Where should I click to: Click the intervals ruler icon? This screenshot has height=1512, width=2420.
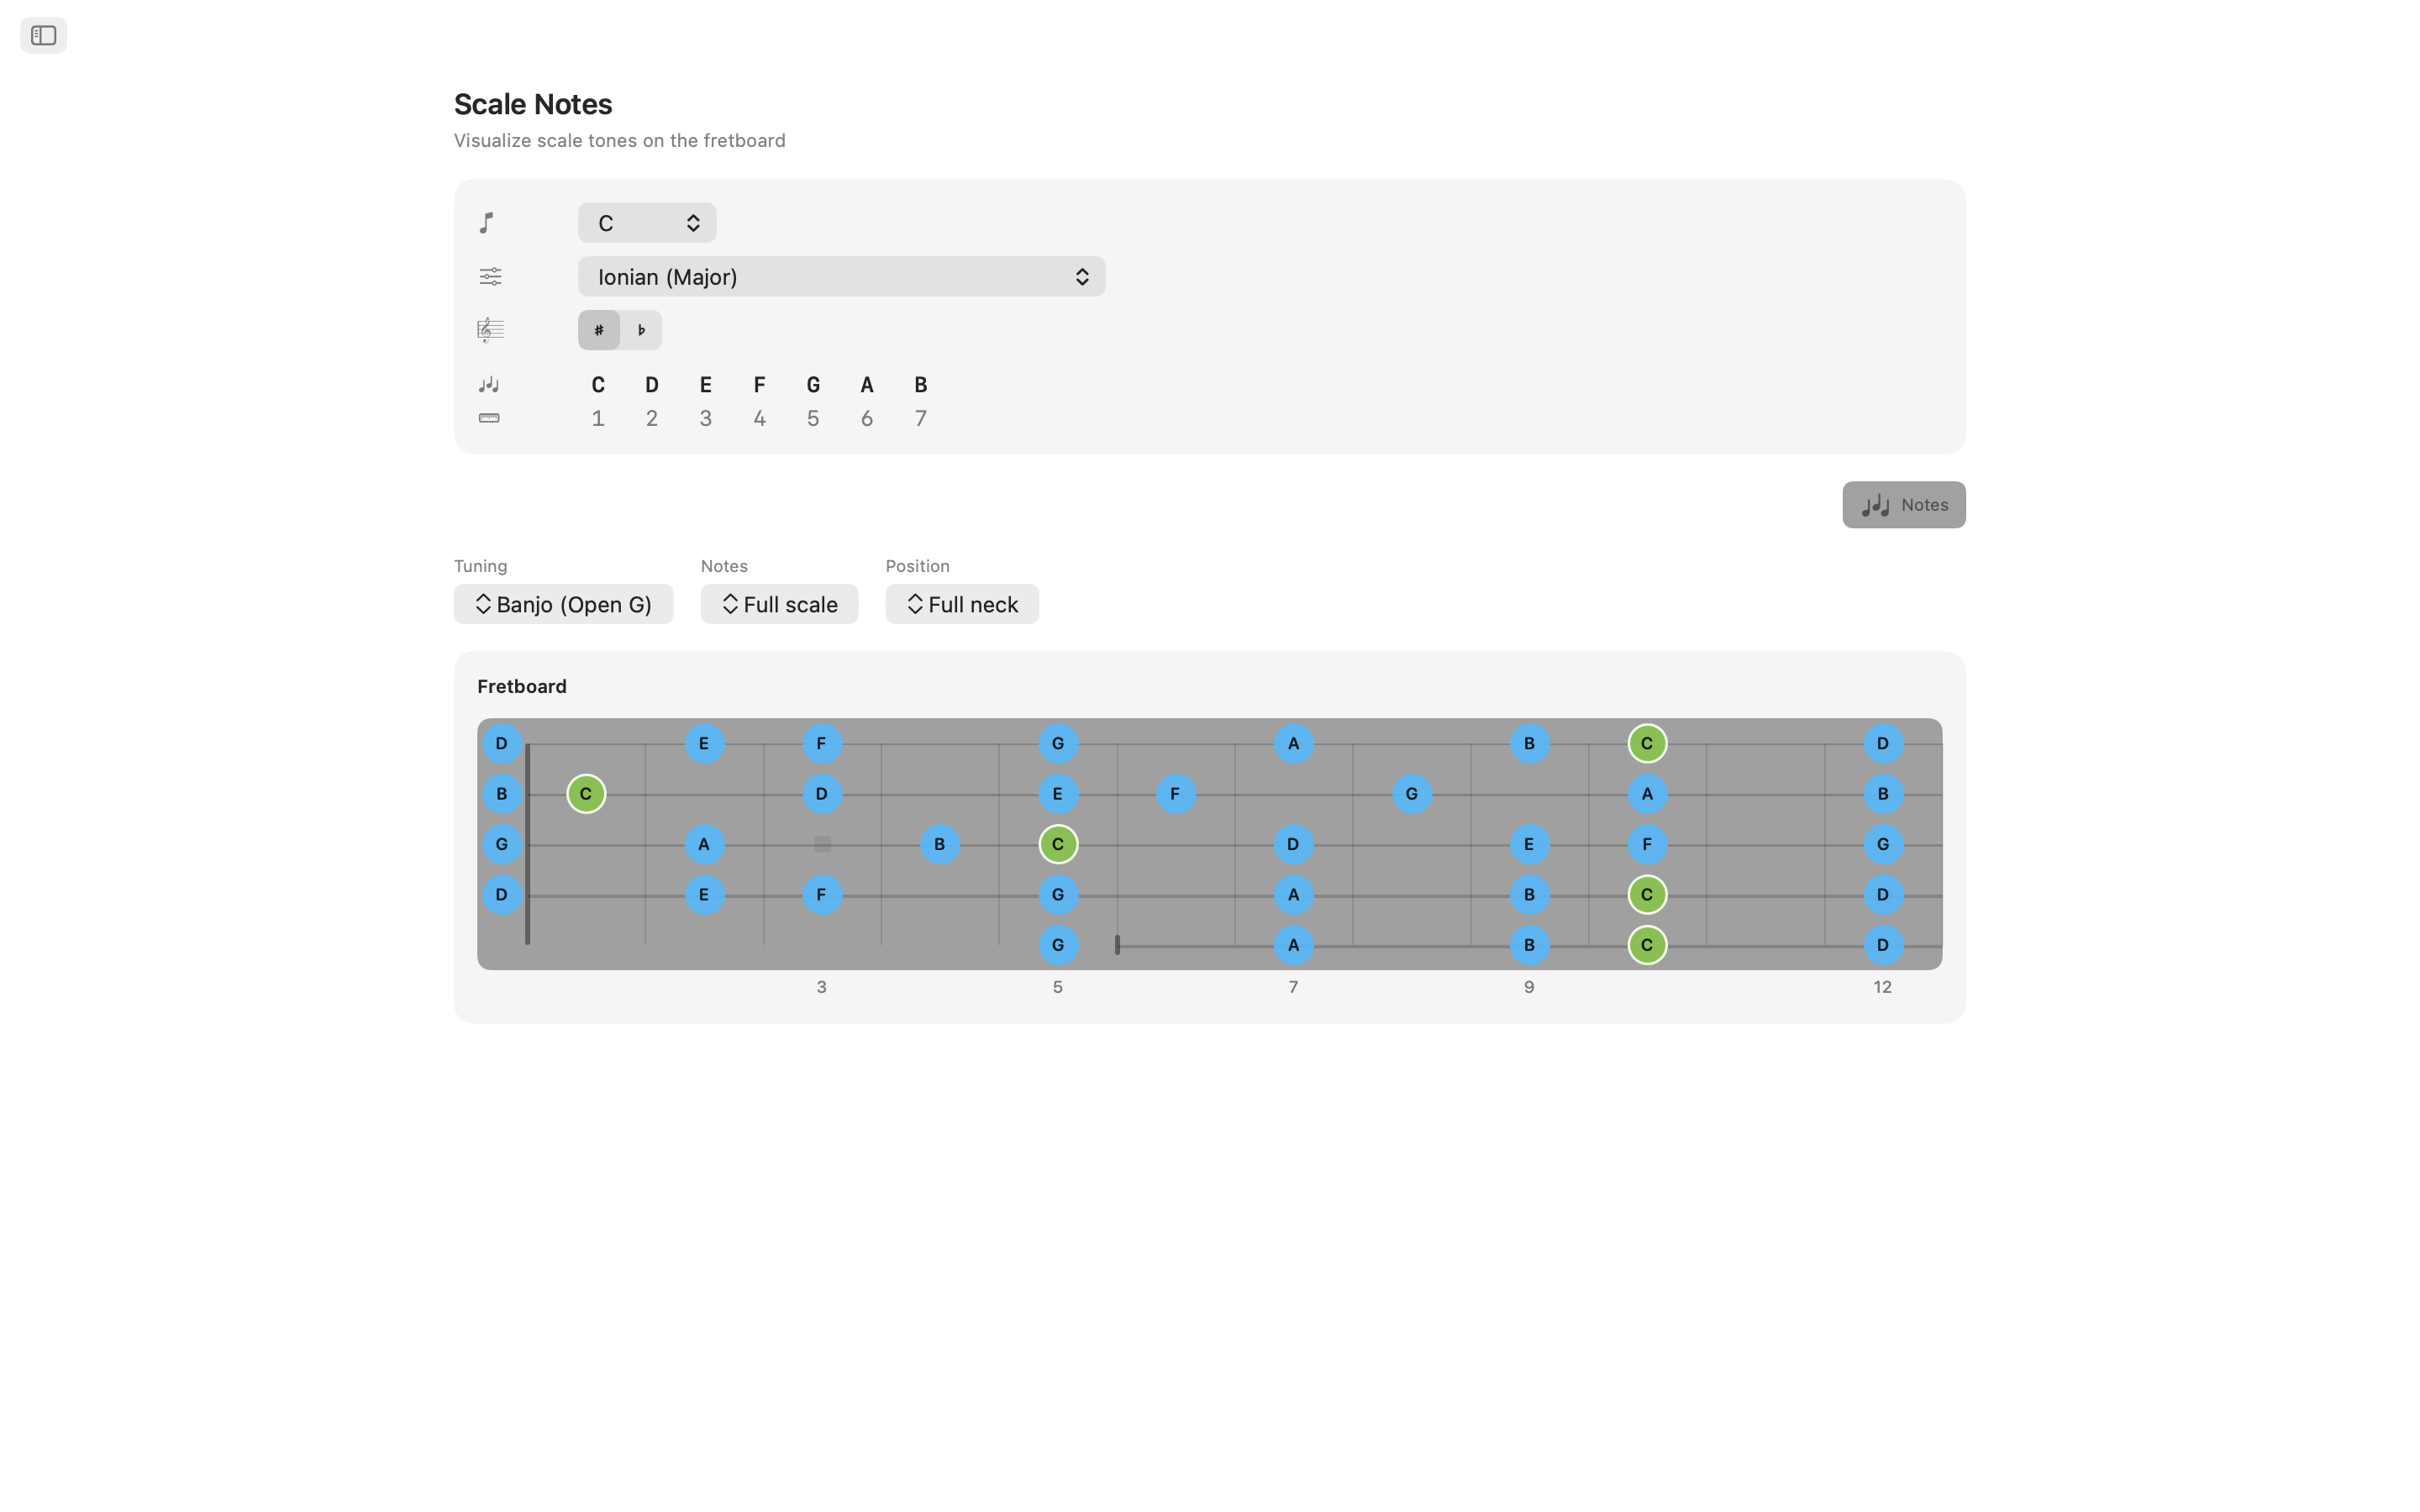pyautogui.click(x=489, y=418)
